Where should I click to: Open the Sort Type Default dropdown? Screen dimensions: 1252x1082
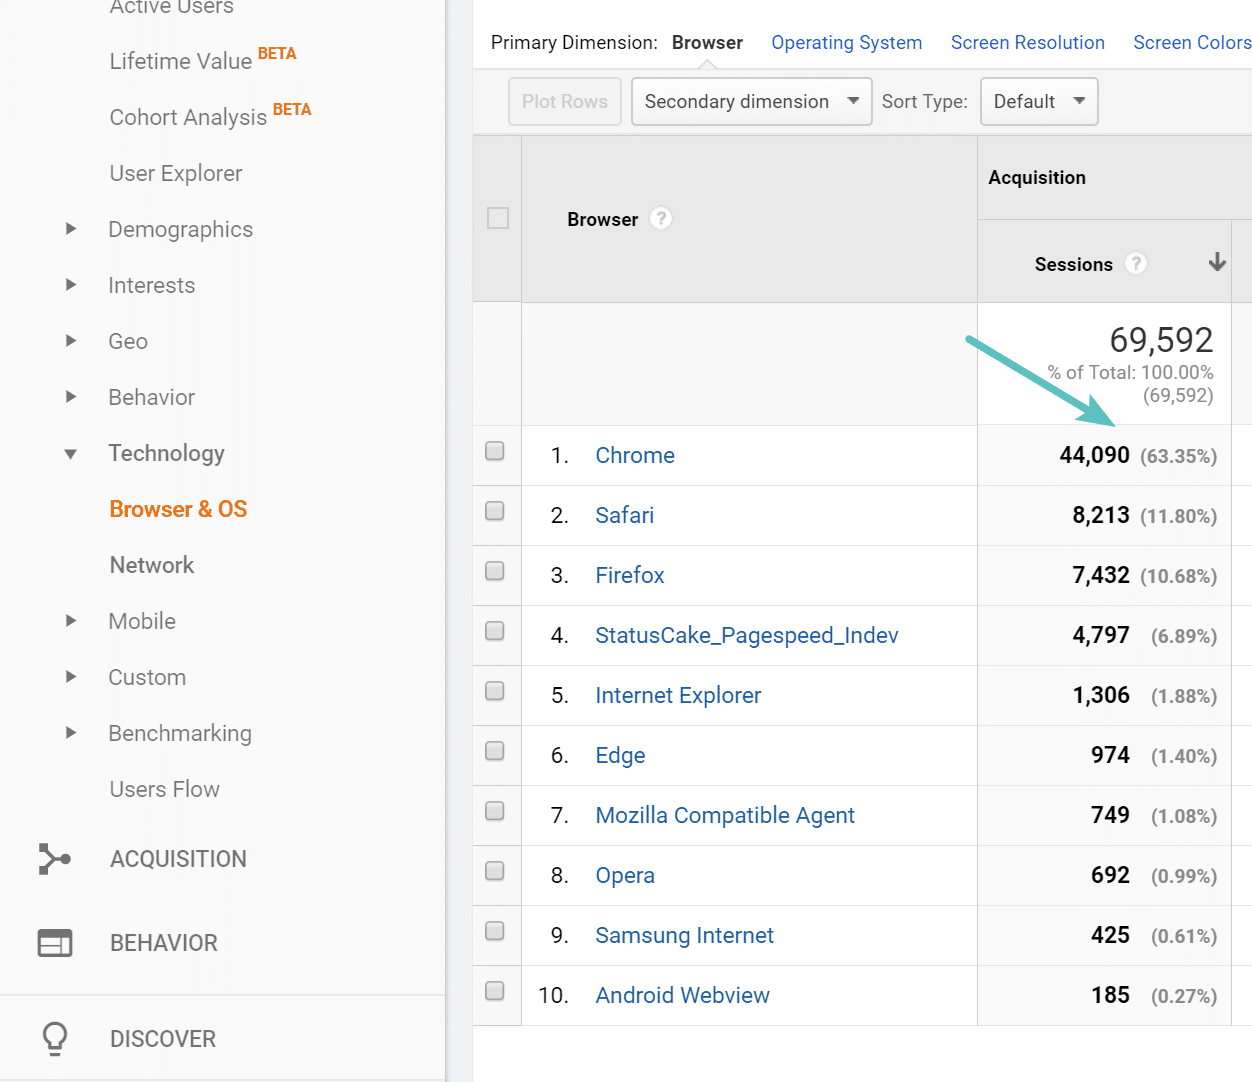point(1039,102)
